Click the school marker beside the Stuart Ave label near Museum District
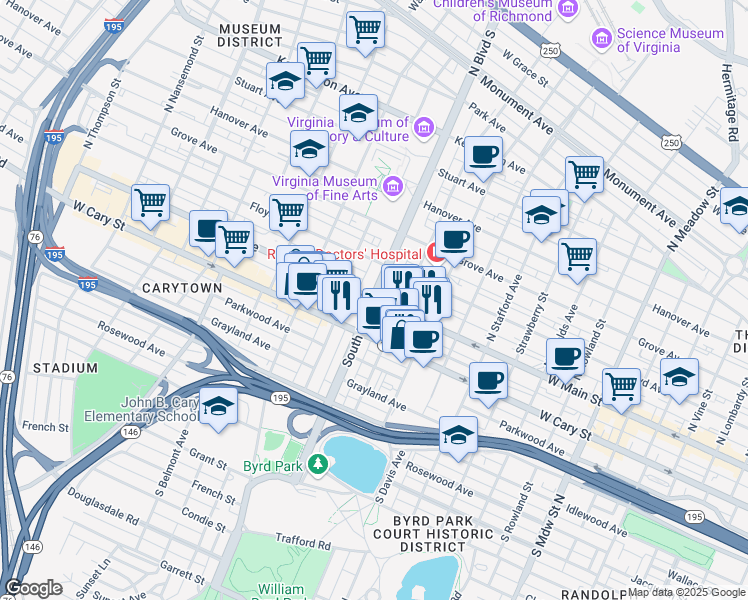 pyautogui.click(x=285, y=82)
